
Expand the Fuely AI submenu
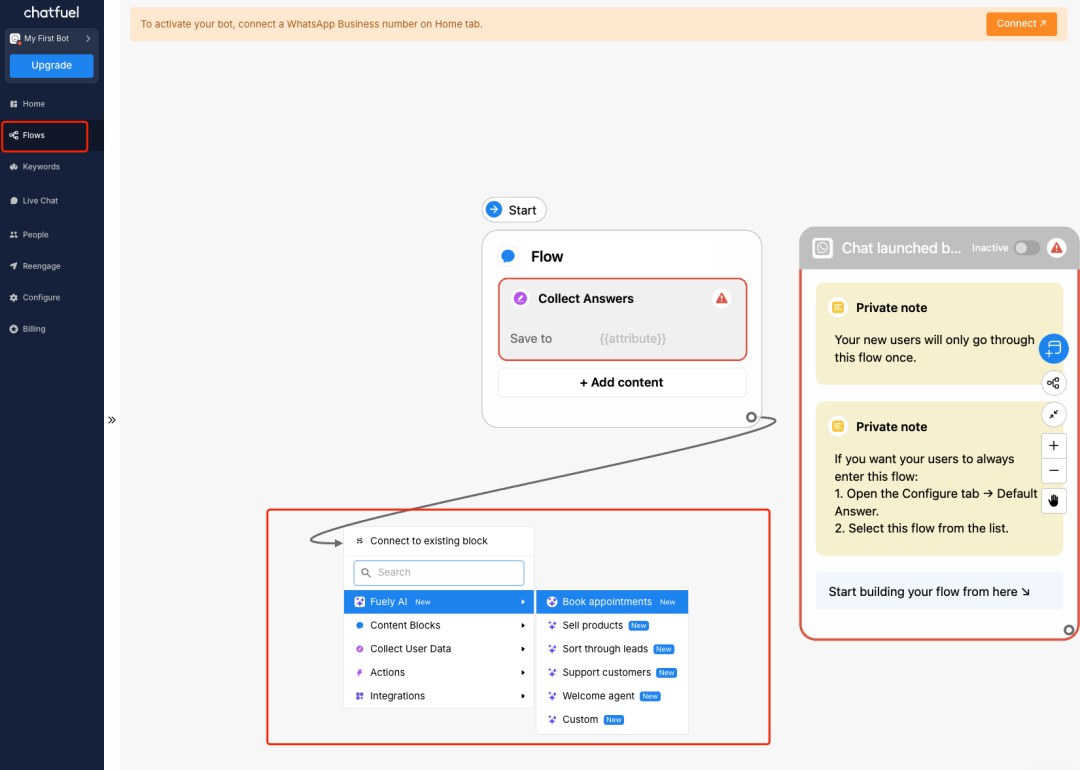pos(439,602)
